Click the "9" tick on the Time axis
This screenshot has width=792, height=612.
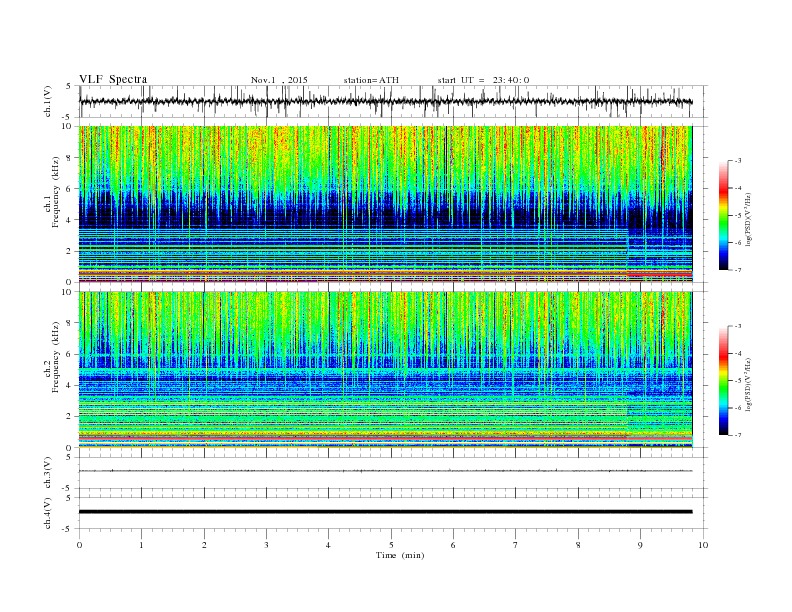pos(640,545)
